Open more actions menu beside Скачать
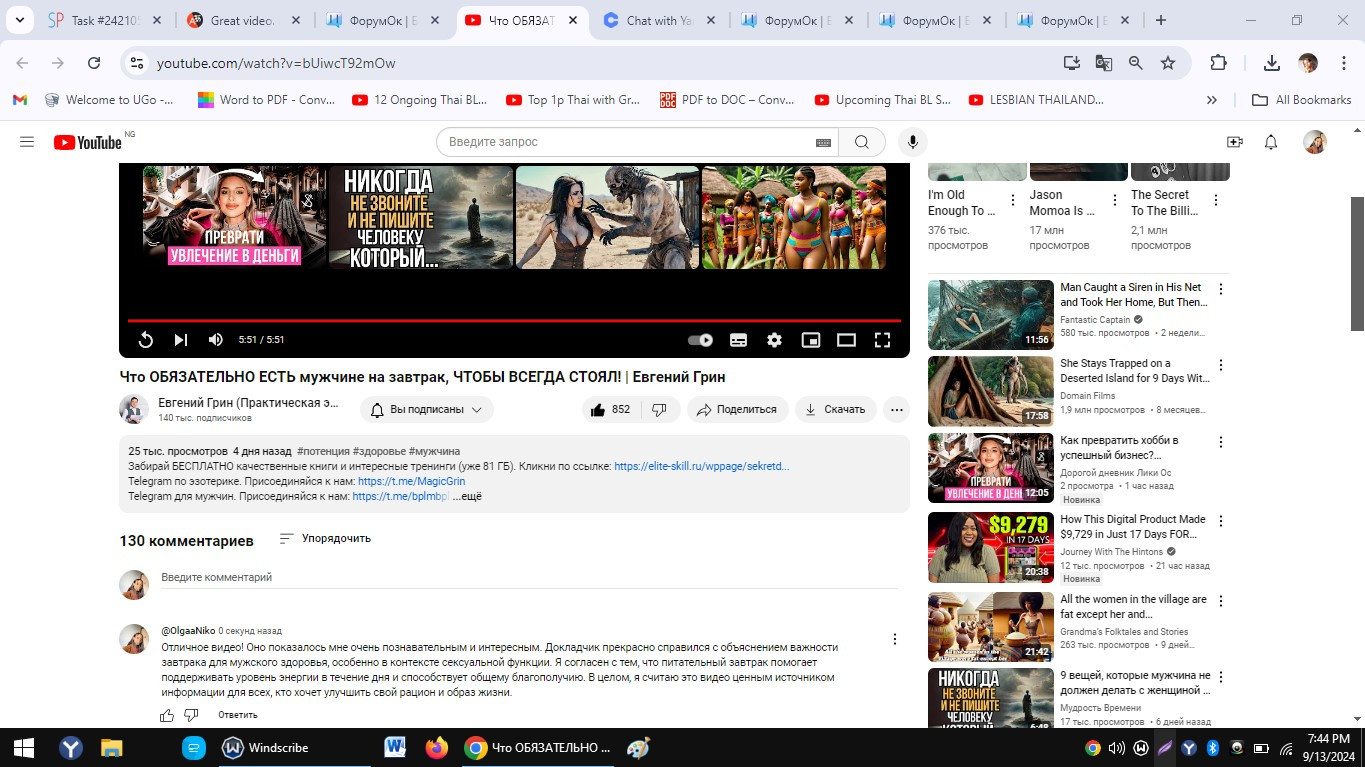This screenshot has height=767, width=1365. tap(897, 410)
